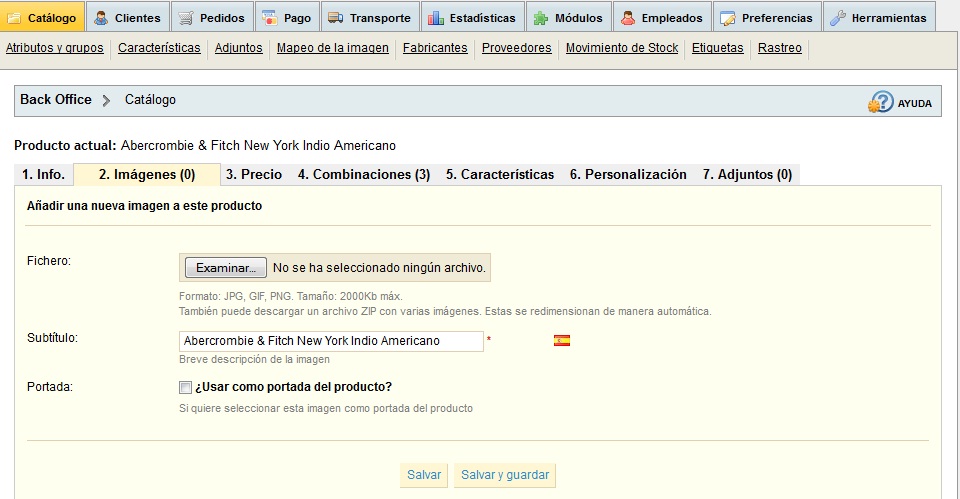
Task: Switch to the 6. Personalización tab
Action: click(628, 174)
